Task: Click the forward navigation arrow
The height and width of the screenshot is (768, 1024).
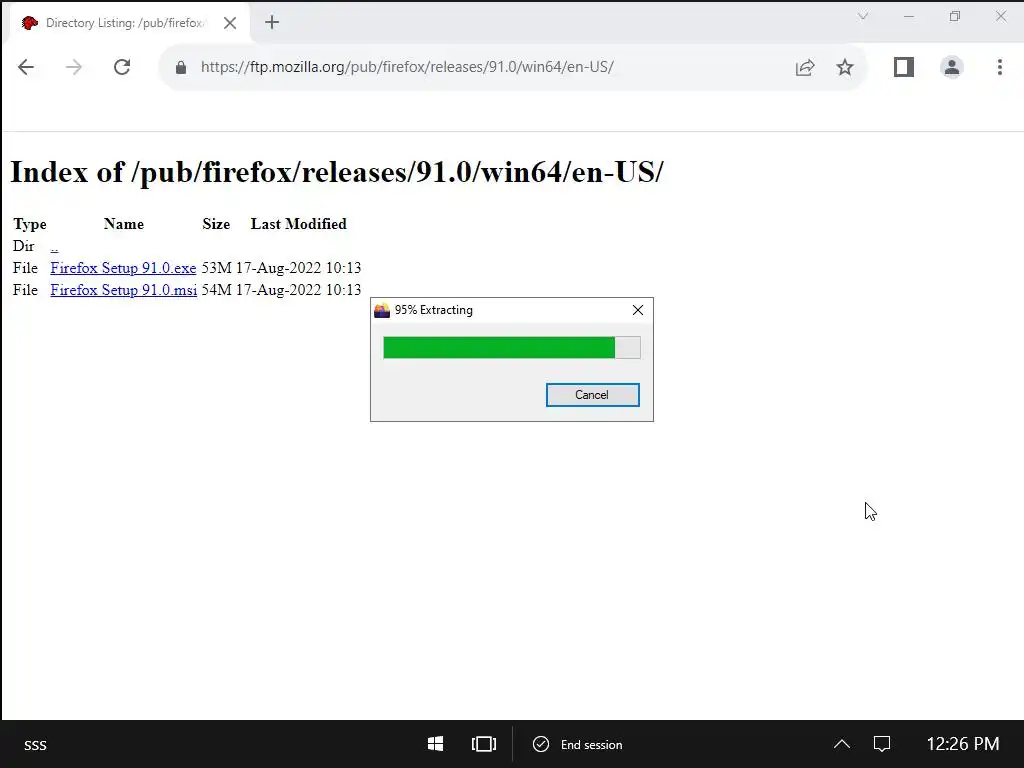Action: tap(74, 67)
